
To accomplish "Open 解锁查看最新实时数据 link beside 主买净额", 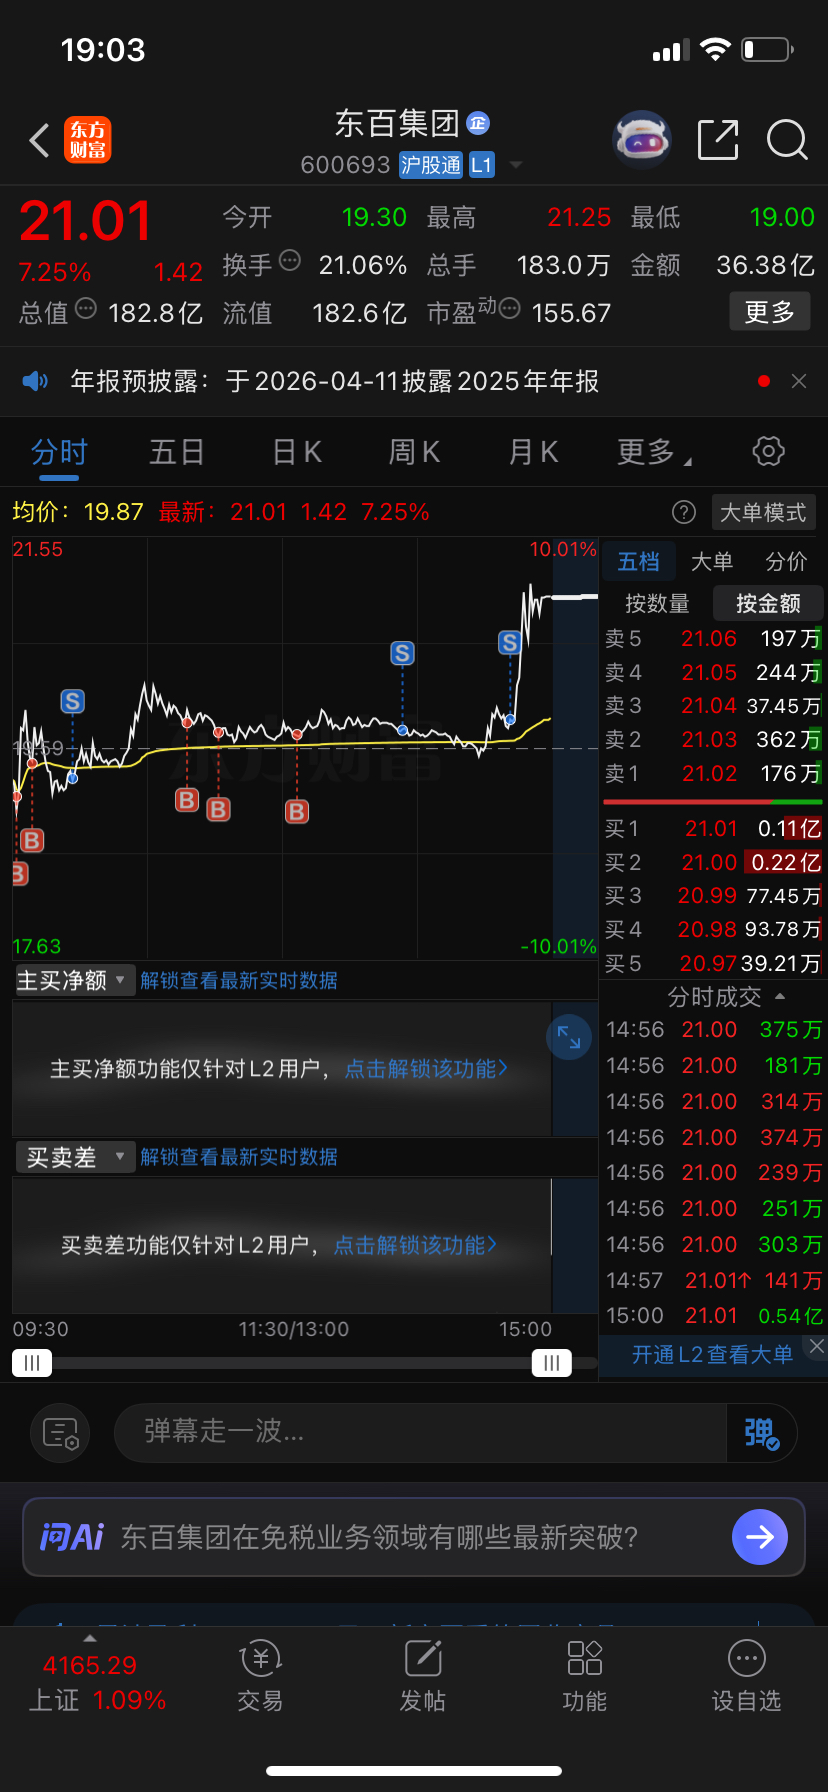I will (x=239, y=980).
